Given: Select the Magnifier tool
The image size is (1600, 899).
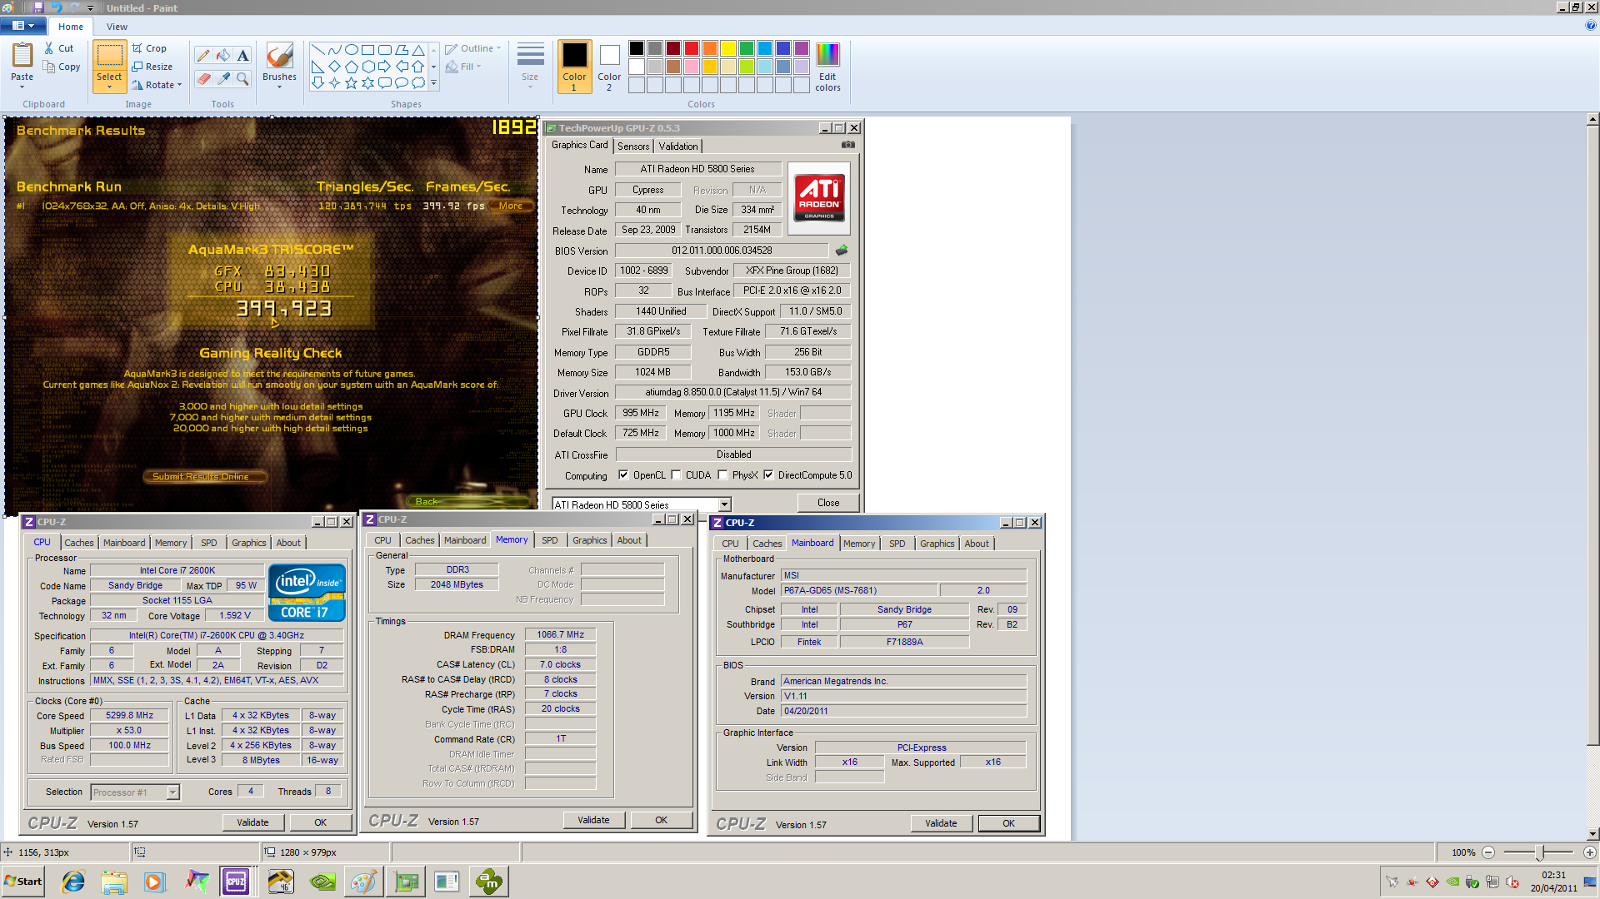Looking at the screenshot, I should tap(243, 78).
